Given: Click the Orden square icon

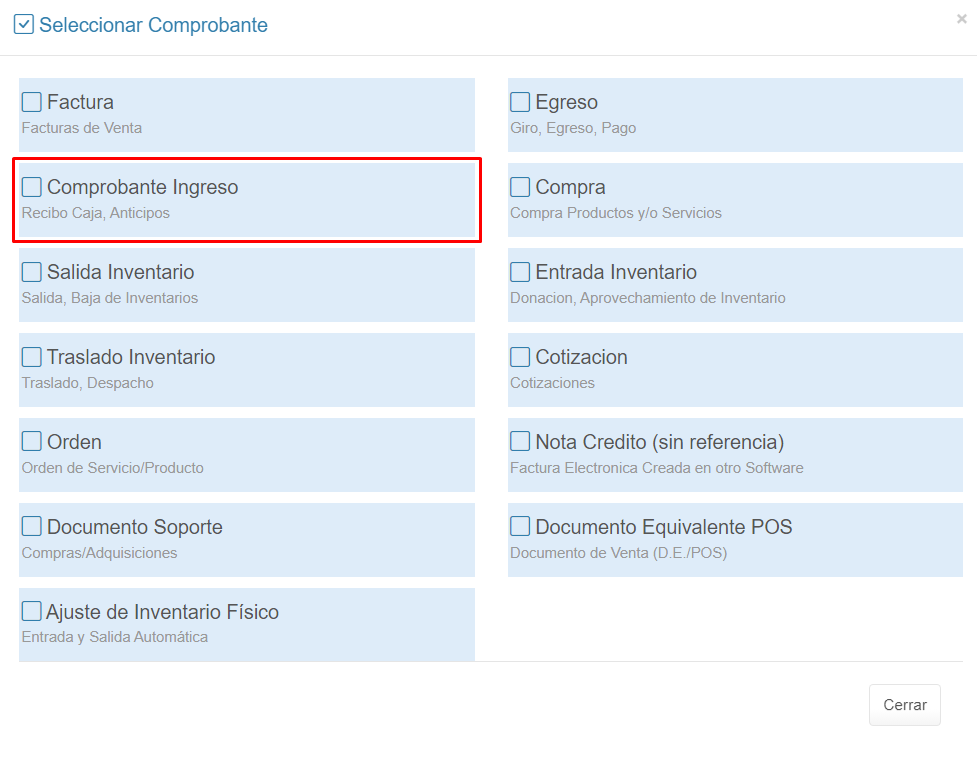Looking at the screenshot, I should coord(32,442).
